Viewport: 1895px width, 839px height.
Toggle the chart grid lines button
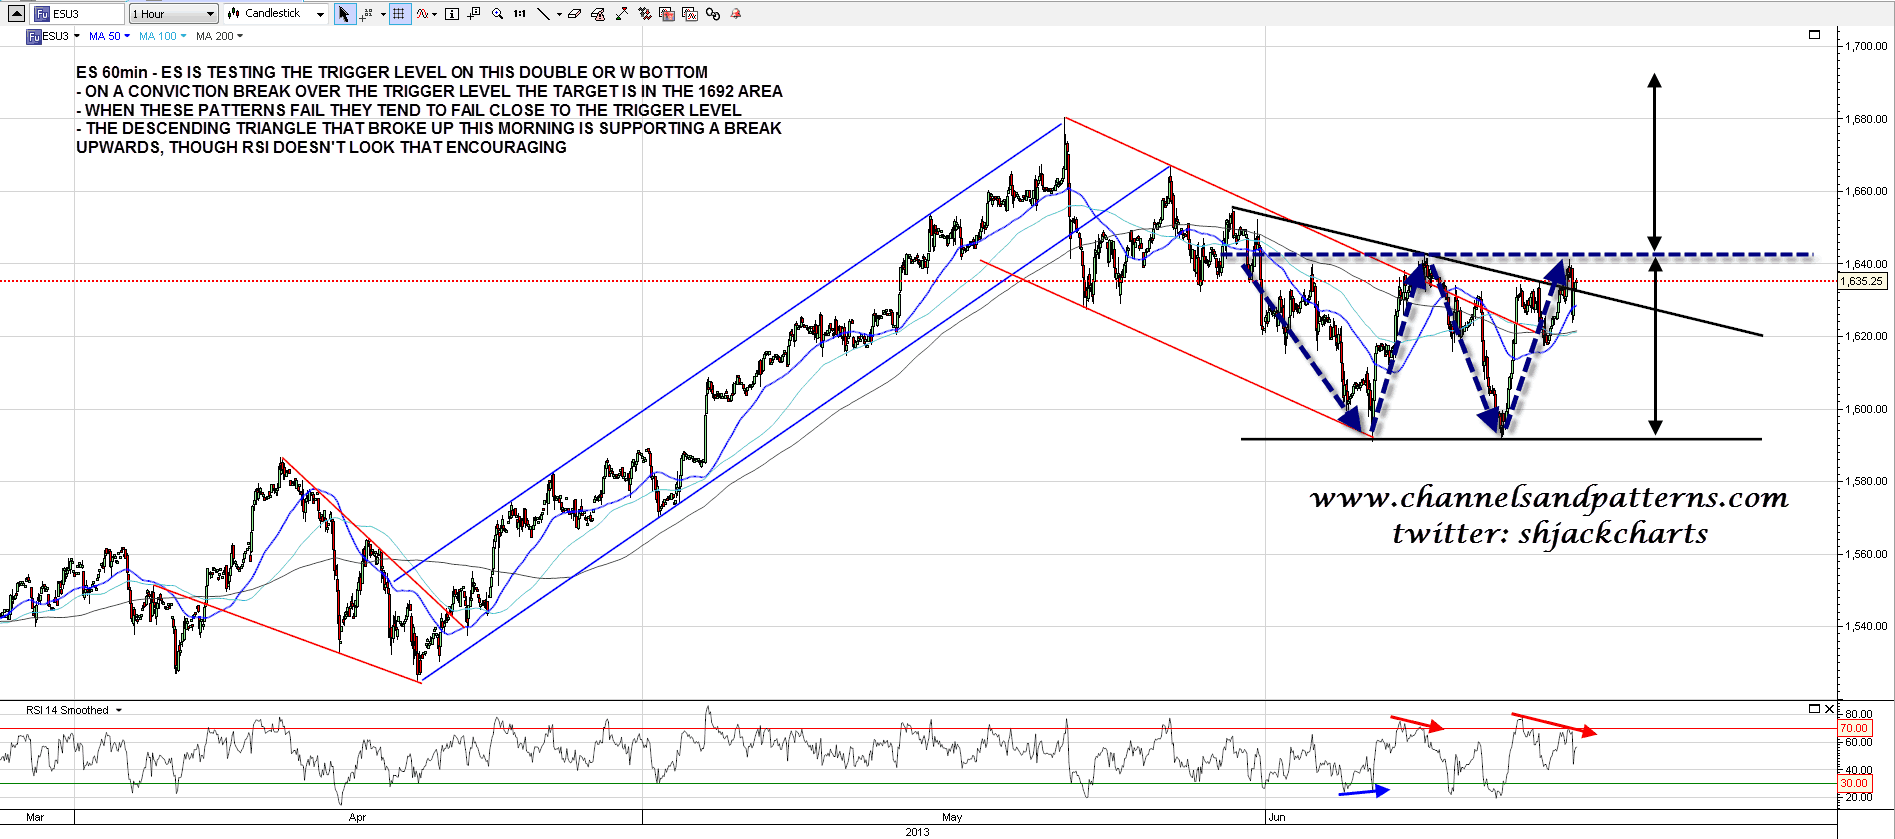[400, 14]
